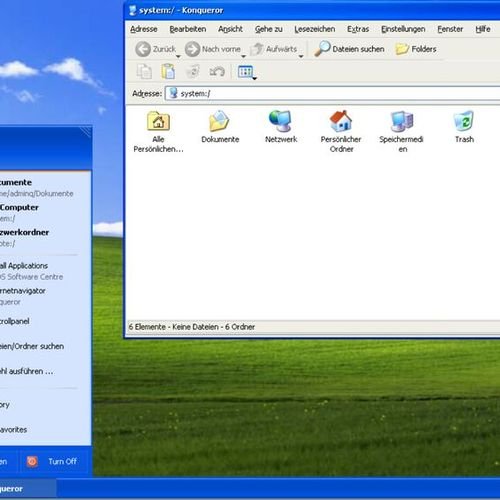Open the Bearbeiten menu
This screenshot has height=500, width=500.
click(188, 29)
